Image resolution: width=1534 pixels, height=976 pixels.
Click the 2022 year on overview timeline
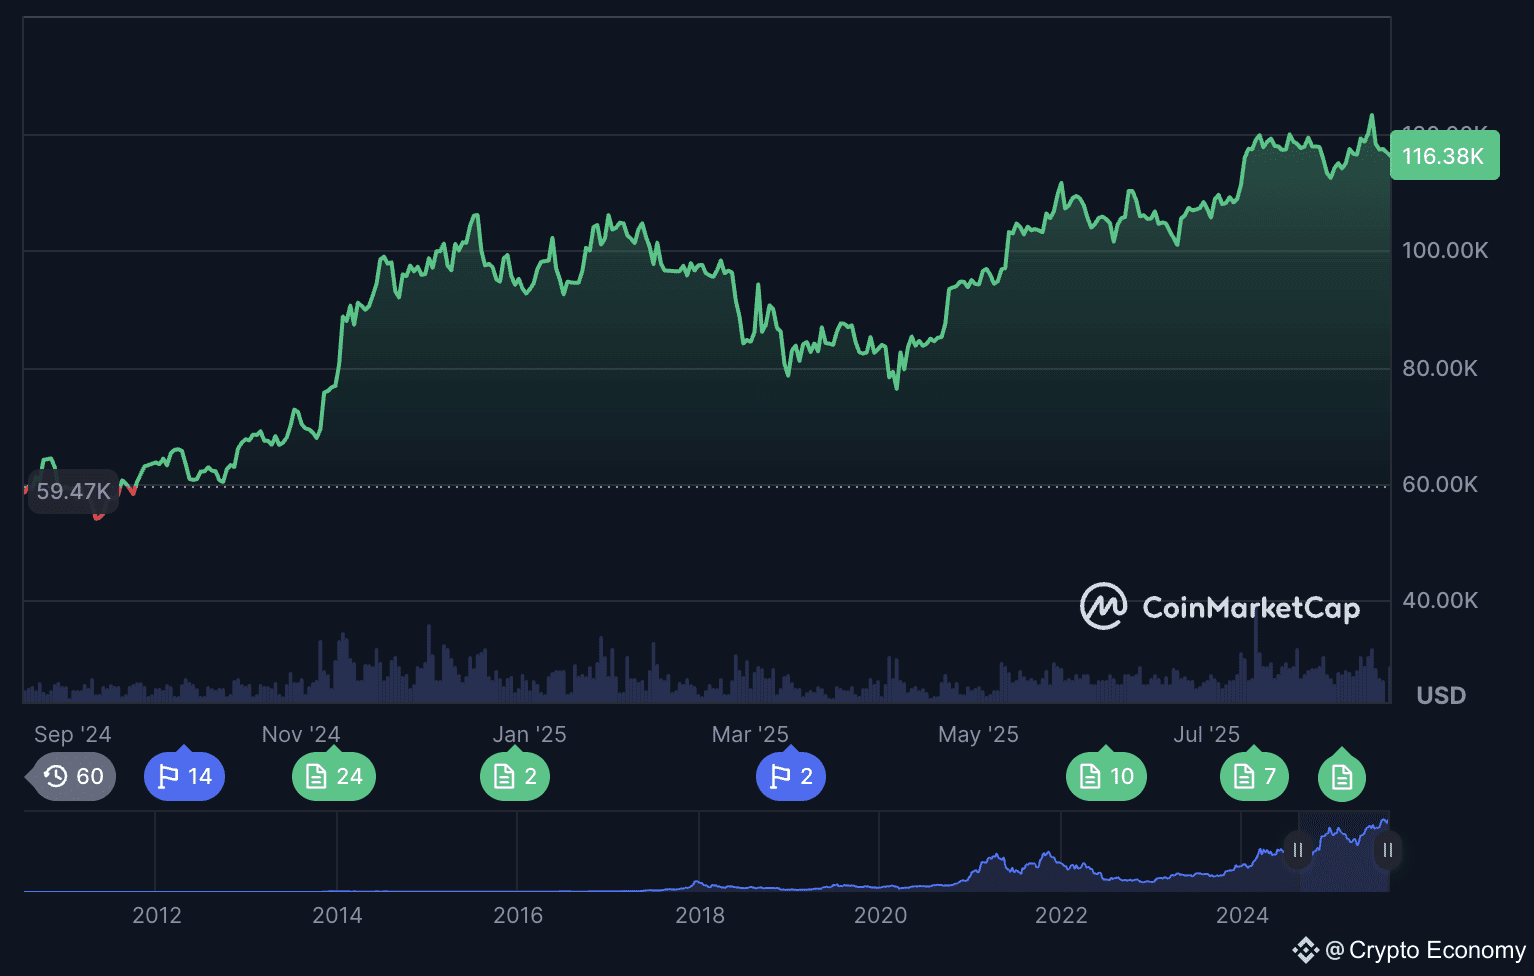pyautogui.click(x=1061, y=915)
